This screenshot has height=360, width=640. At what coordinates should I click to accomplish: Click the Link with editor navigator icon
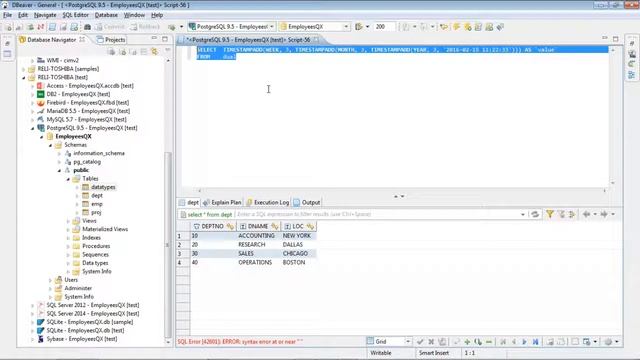click(155, 52)
